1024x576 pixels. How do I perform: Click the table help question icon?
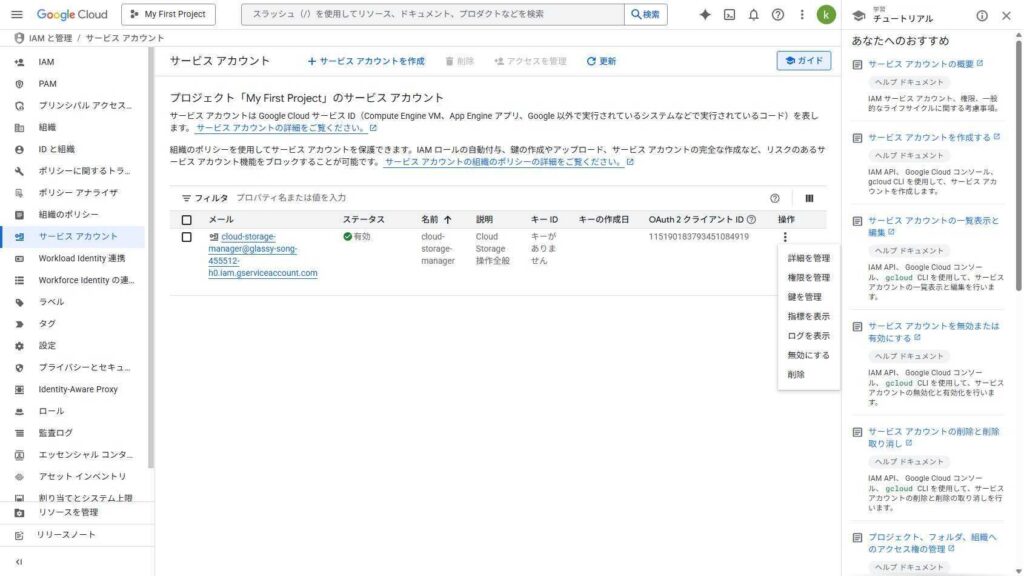(x=775, y=199)
